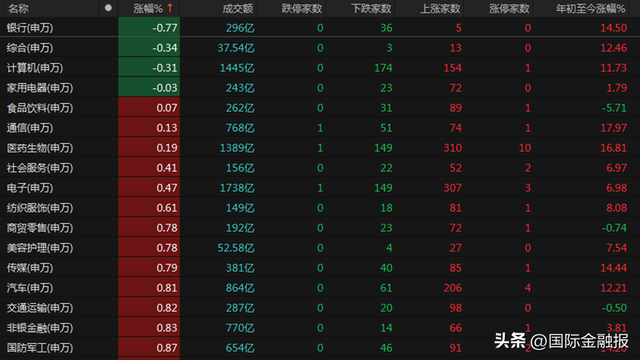Select 交通运输(申万) row name
The width and height of the screenshot is (640, 360).
click(x=40, y=308)
